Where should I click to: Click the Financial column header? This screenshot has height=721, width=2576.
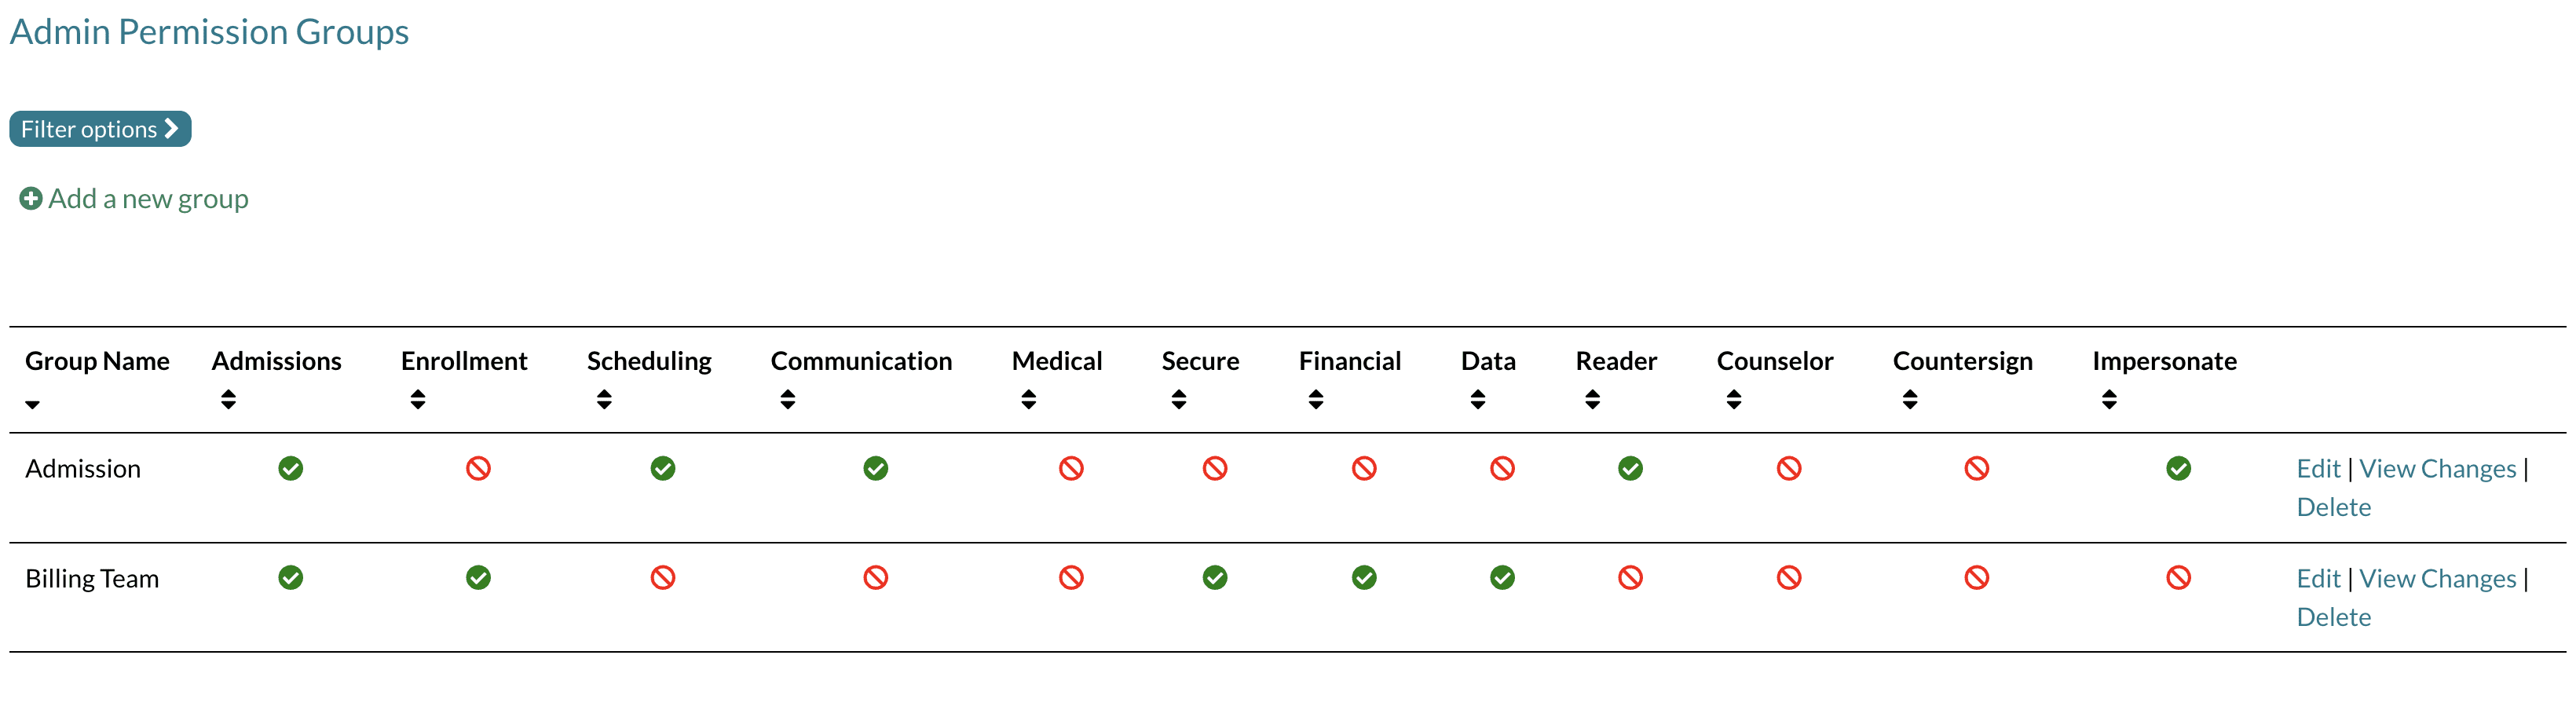tap(1349, 361)
